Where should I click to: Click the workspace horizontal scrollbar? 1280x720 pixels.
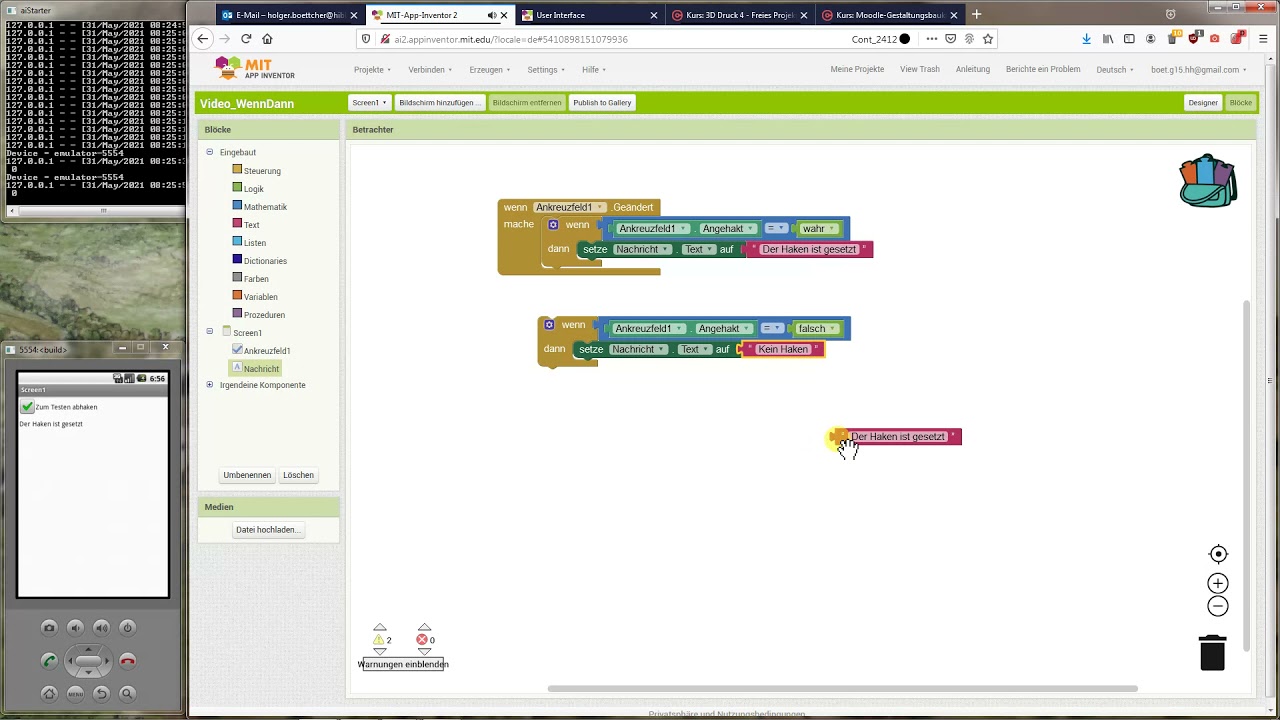[x=842, y=688]
